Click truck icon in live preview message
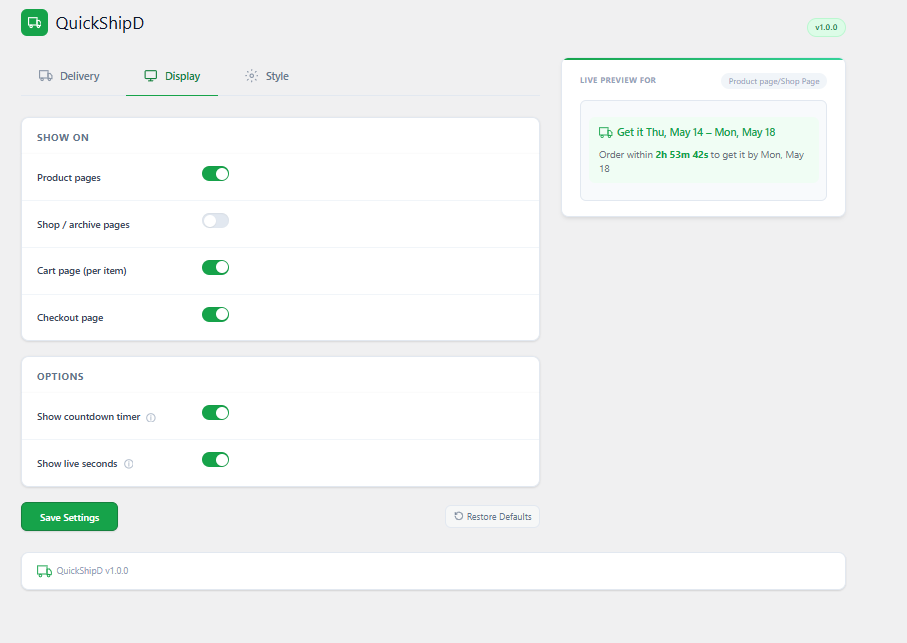This screenshot has height=643, width=907. coord(606,132)
